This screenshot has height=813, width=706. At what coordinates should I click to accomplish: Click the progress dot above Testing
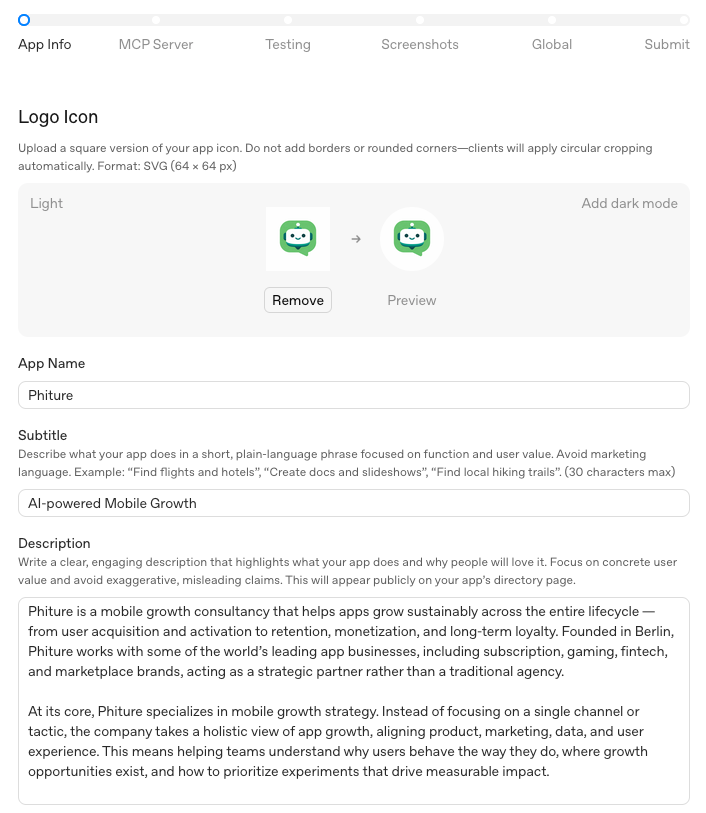(x=288, y=20)
